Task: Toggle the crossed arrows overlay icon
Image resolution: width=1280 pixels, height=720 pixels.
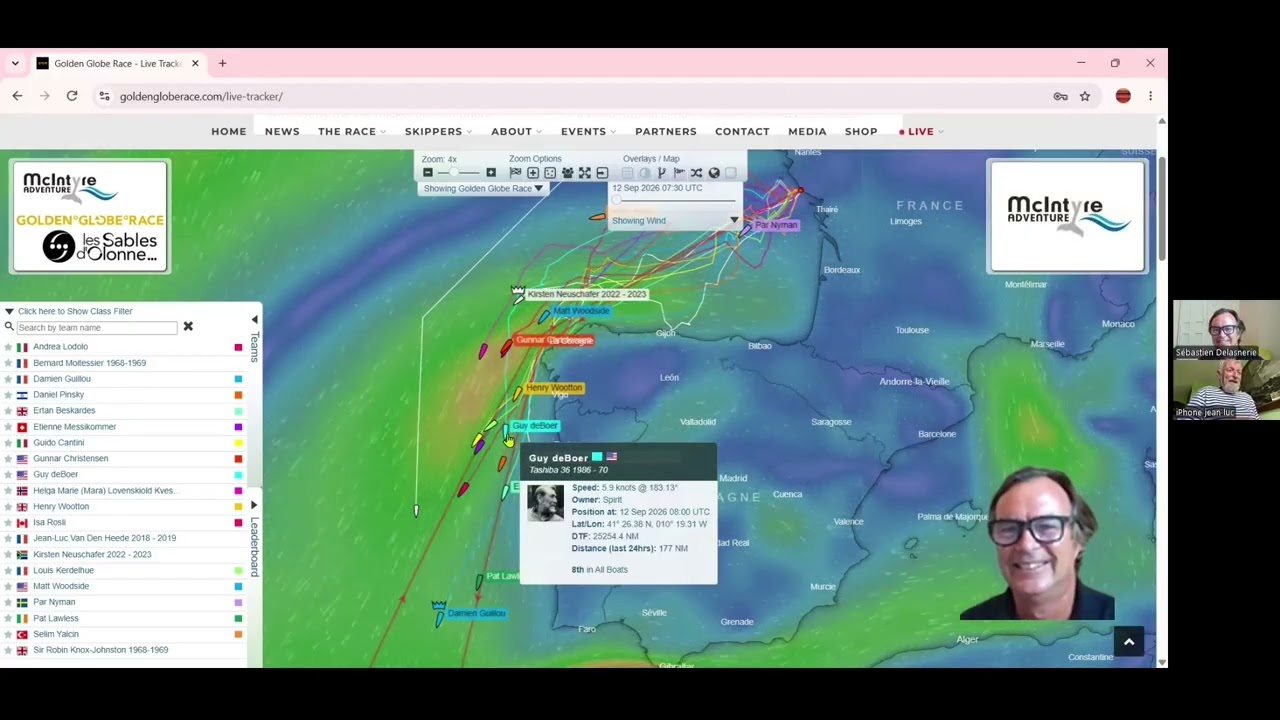Action: click(696, 173)
